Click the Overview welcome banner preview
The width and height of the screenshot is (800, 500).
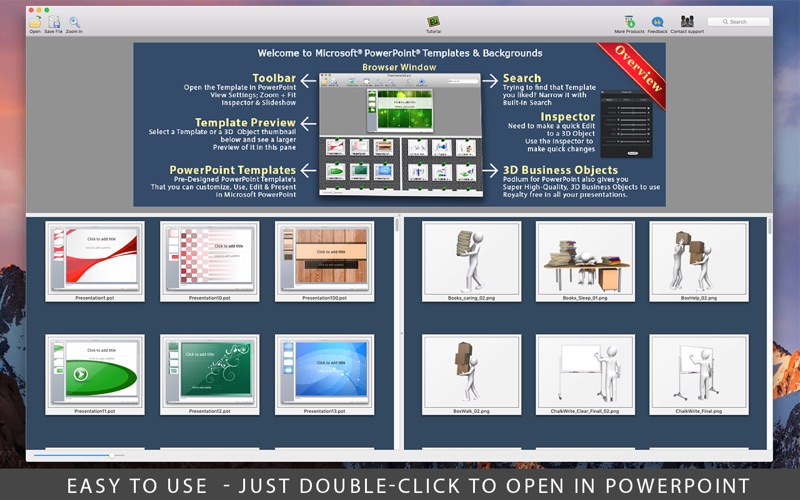coord(399,124)
